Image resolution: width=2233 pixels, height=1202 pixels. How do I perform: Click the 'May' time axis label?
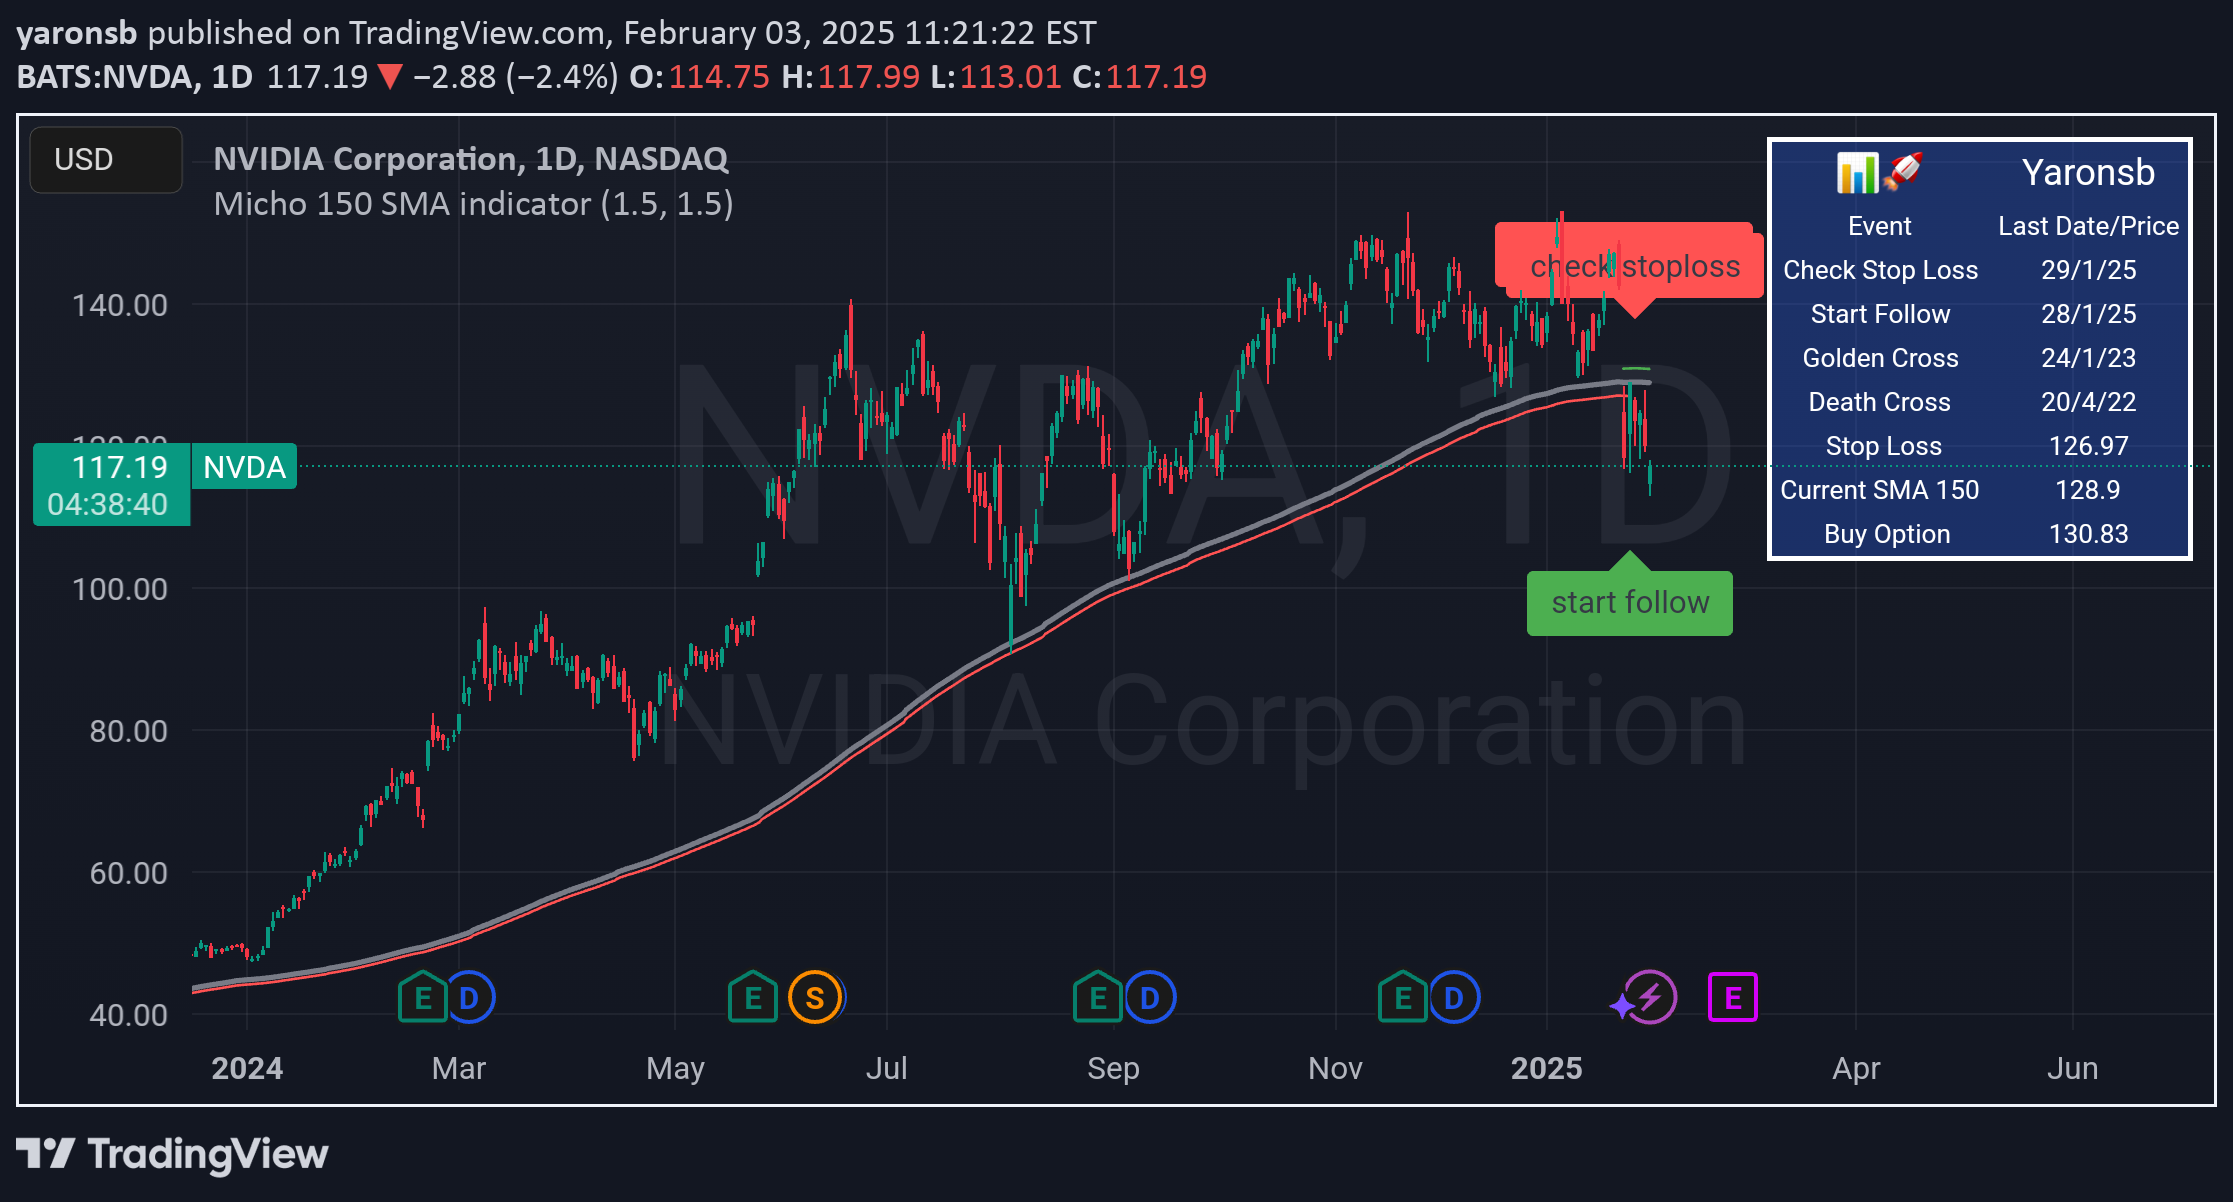[x=676, y=1068]
